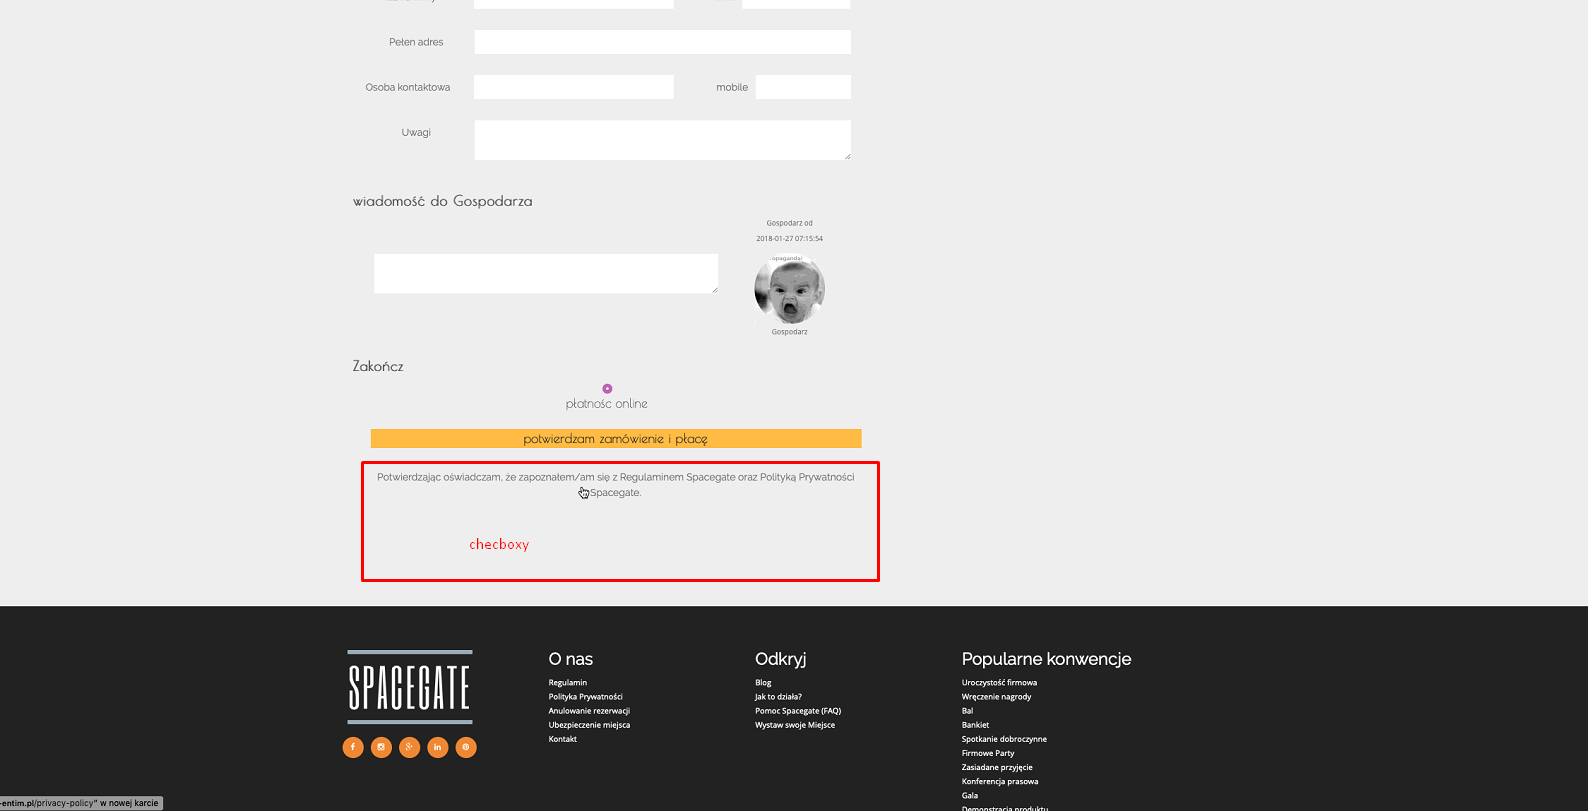Screen dimensions: 1588x811
Task: Focus the mobile number input field
Action: 803,87
